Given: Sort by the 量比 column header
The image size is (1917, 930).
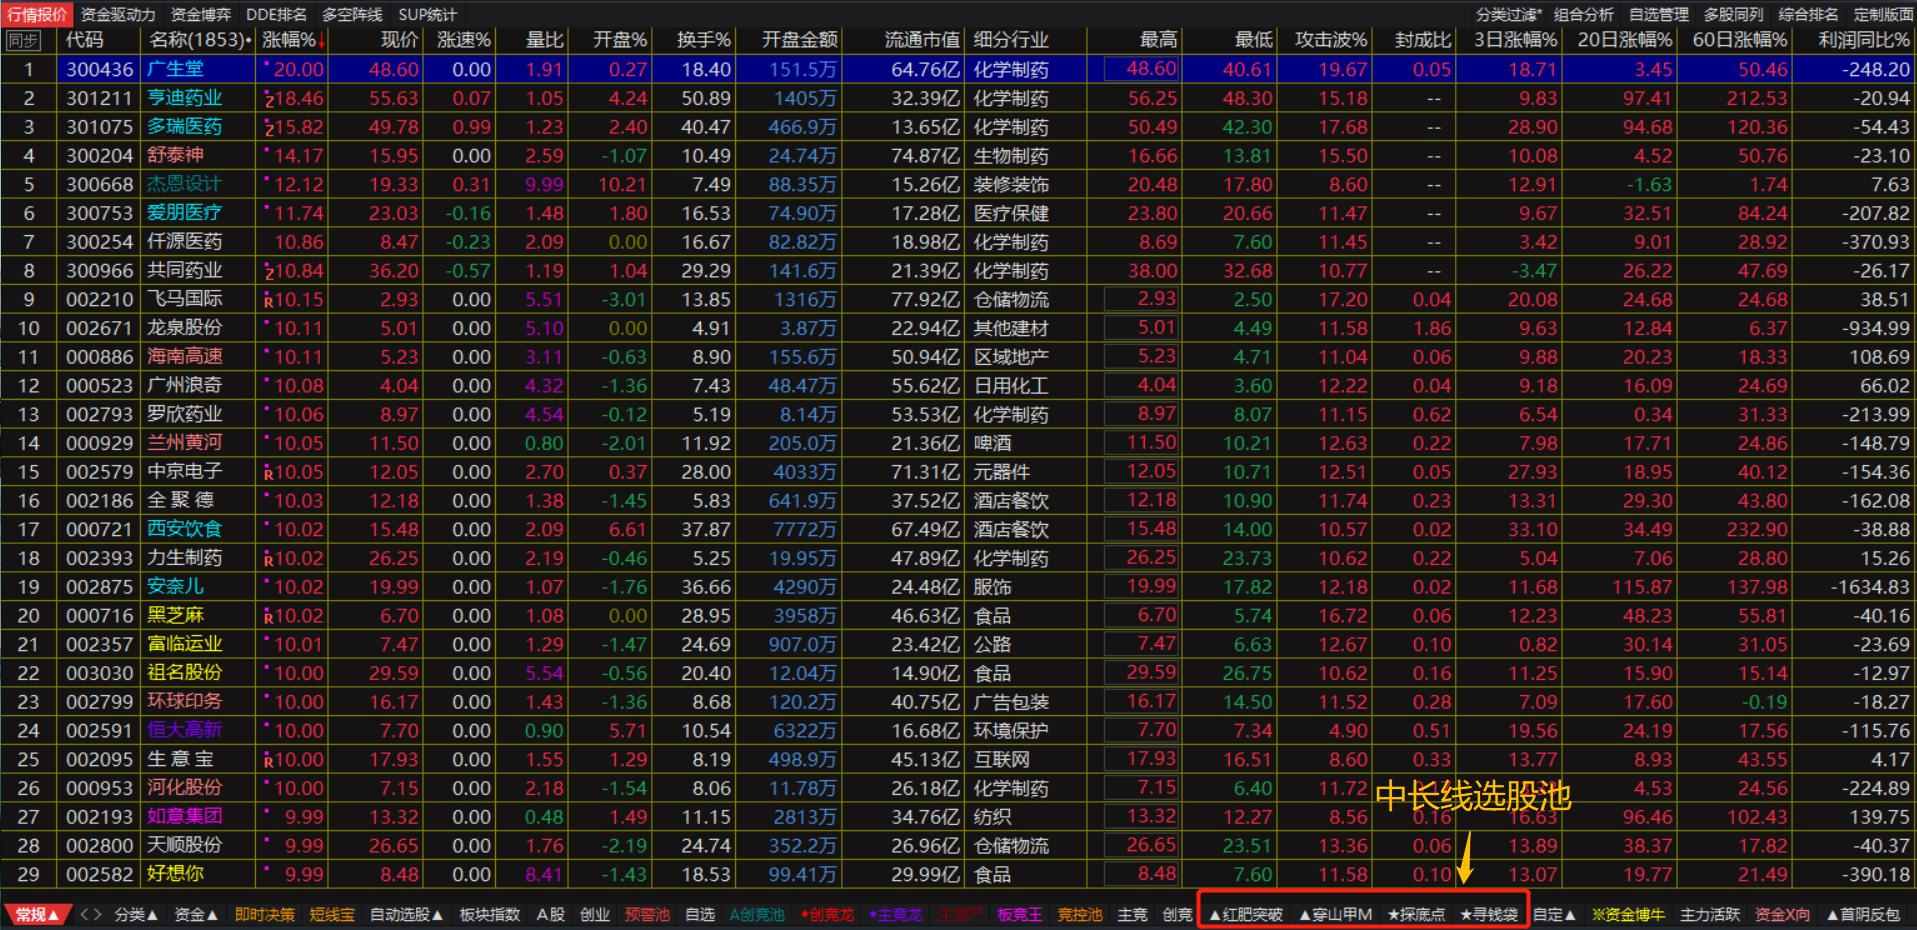Looking at the screenshot, I should (x=545, y=40).
